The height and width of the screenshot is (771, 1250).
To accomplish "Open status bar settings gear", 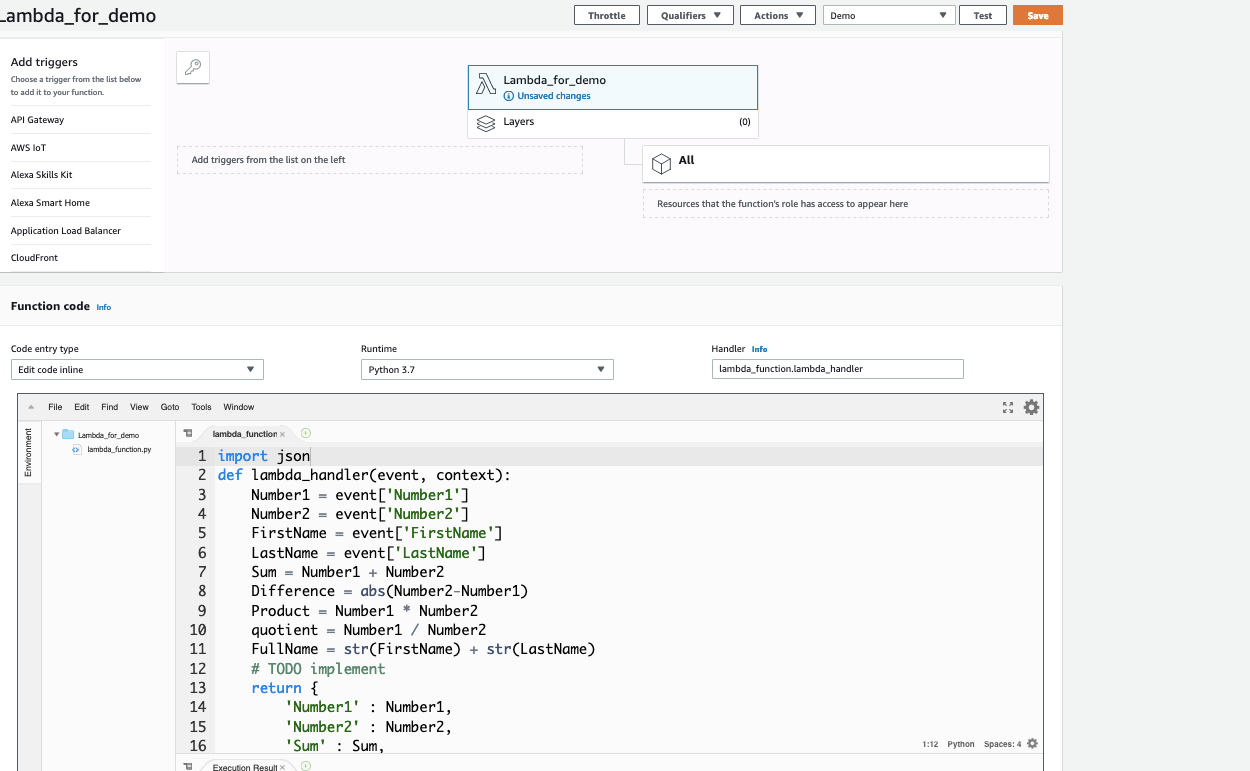I will pyautogui.click(x=1032, y=744).
